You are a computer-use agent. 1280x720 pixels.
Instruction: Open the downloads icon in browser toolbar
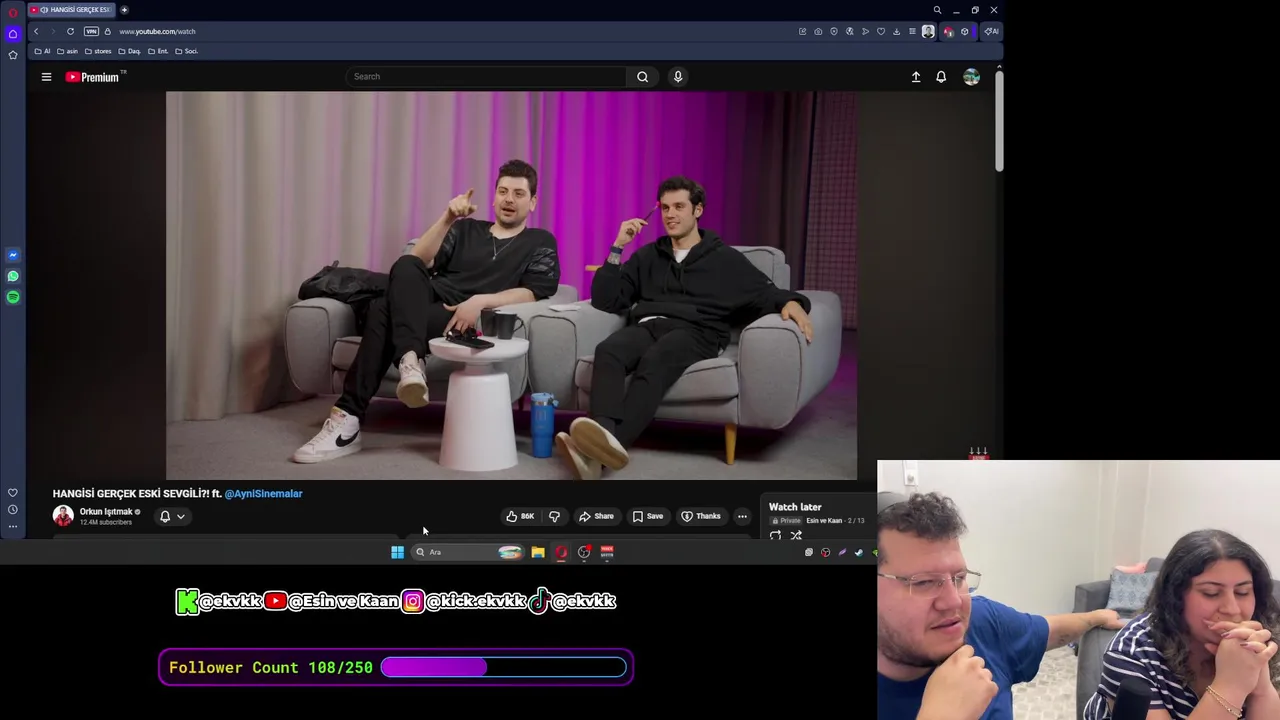click(x=896, y=31)
